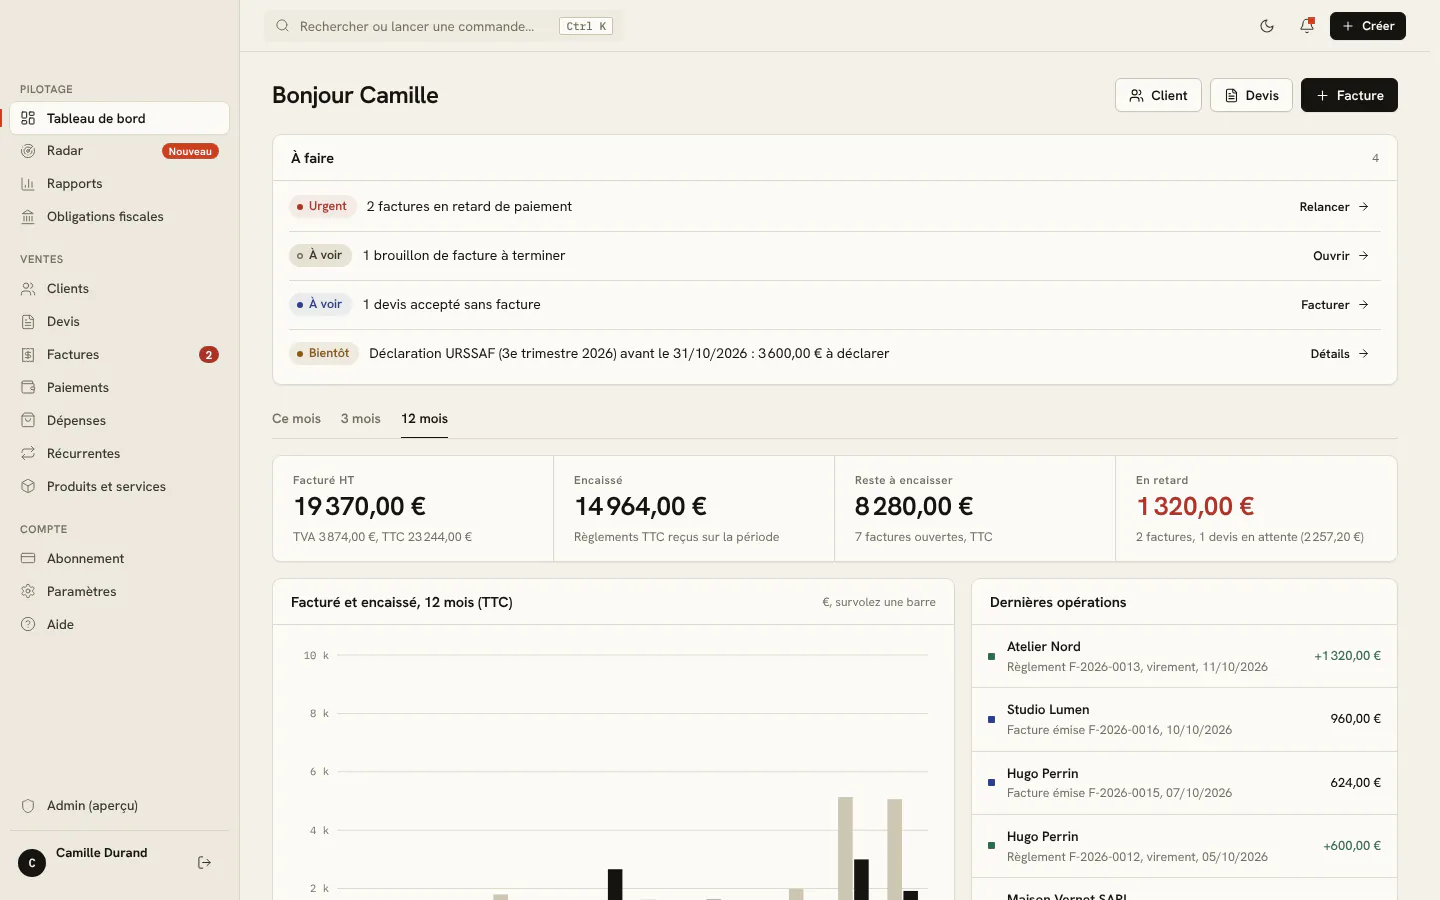Screen dimensions: 1440x900
Task: Select the 12 mois tab
Action: (424, 419)
